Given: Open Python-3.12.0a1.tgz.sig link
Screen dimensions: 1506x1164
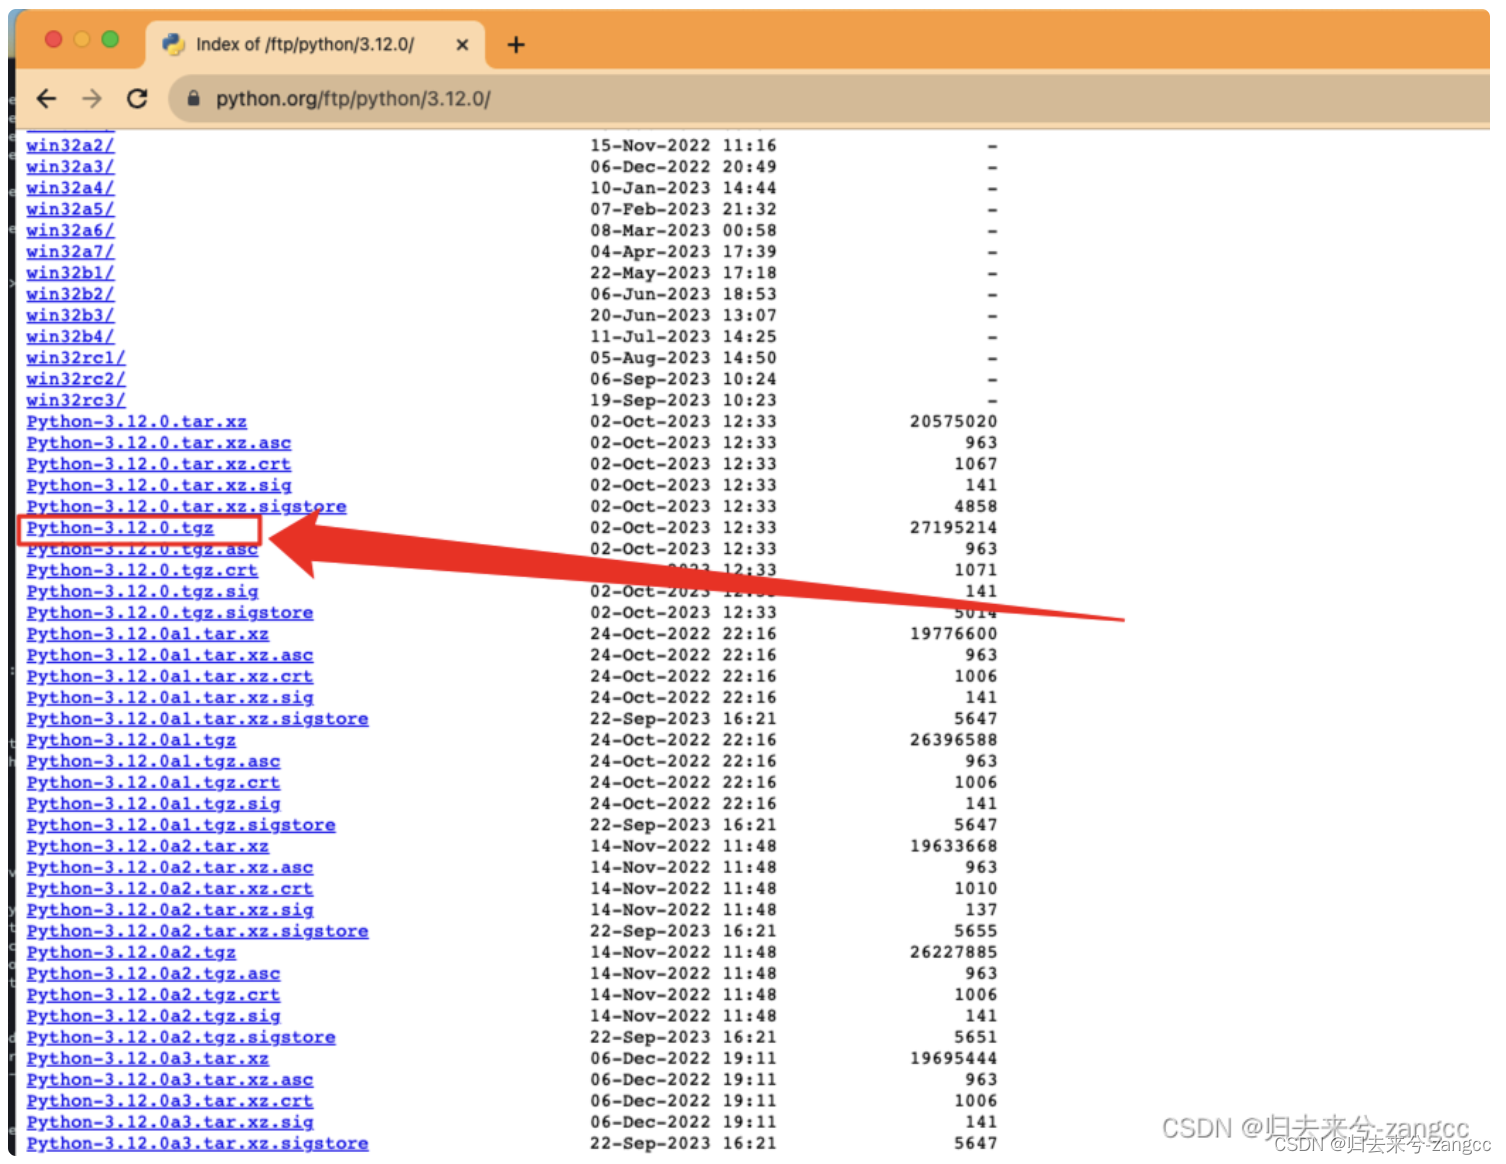Looking at the screenshot, I should 153,804.
